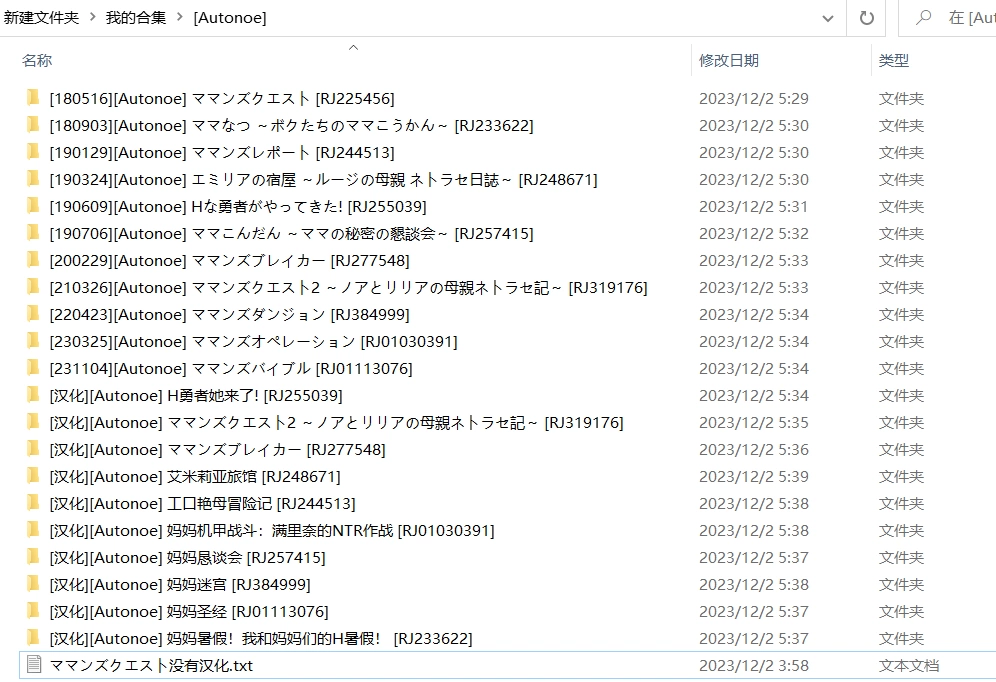Click 文本文档 type cell
The height and width of the screenshot is (682, 996).
tap(908, 665)
